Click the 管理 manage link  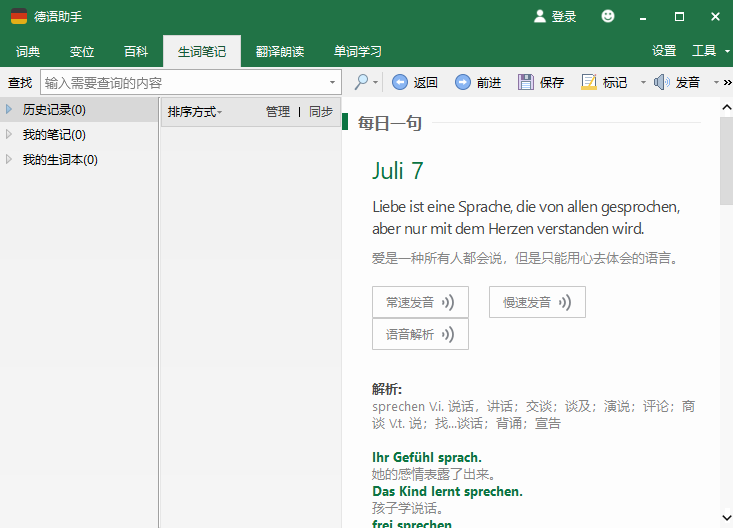277,112
